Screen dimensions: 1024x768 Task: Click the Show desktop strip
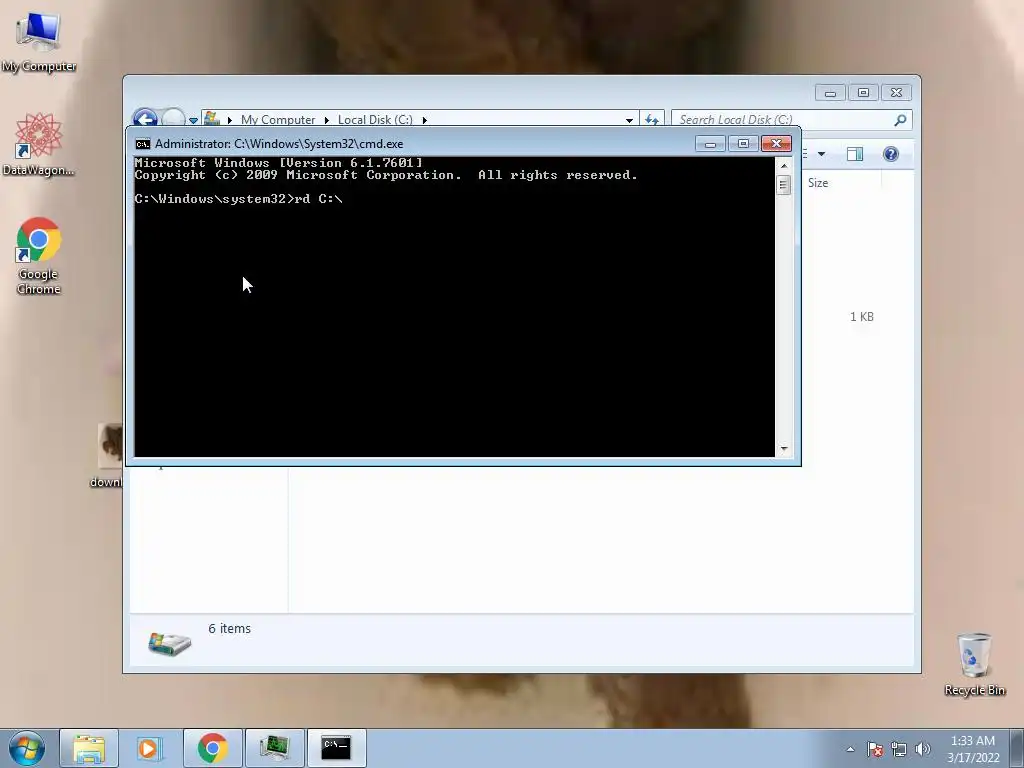click(x=1017, y=748)
